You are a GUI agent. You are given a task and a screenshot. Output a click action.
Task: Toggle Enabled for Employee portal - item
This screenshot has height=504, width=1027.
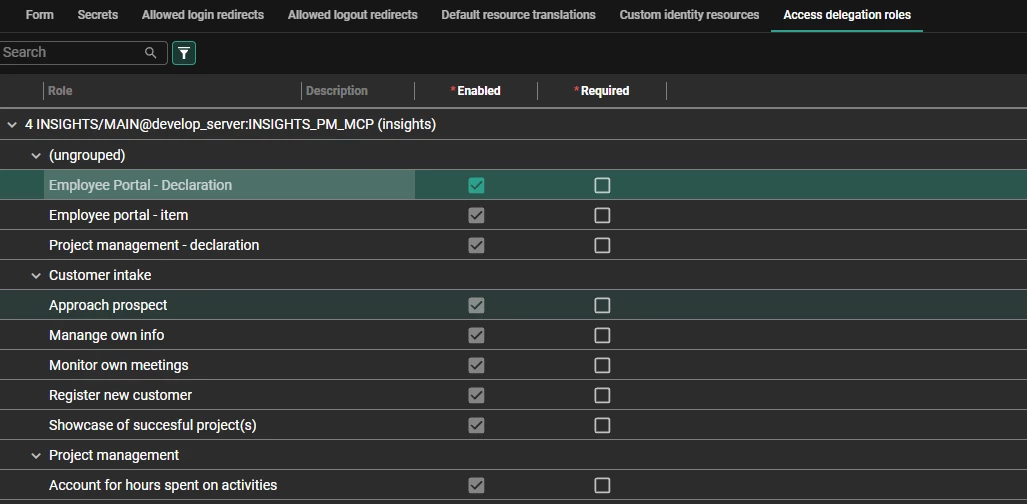[x=476, y=216]
